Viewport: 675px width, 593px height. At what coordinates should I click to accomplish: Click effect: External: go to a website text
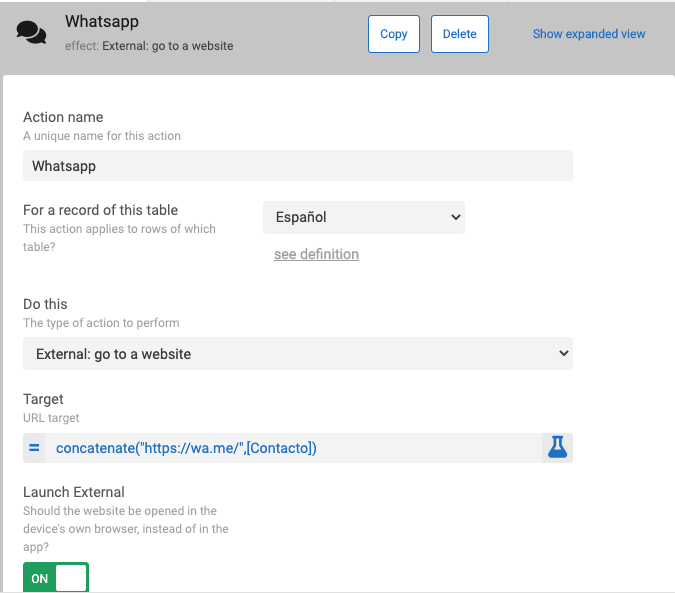149,46
